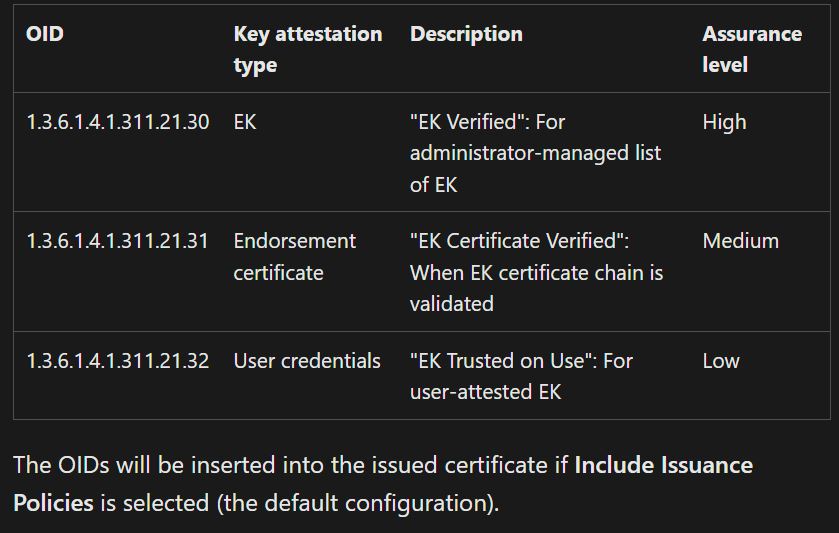
Task: Click the Assurance level column header
Action: 752,49
